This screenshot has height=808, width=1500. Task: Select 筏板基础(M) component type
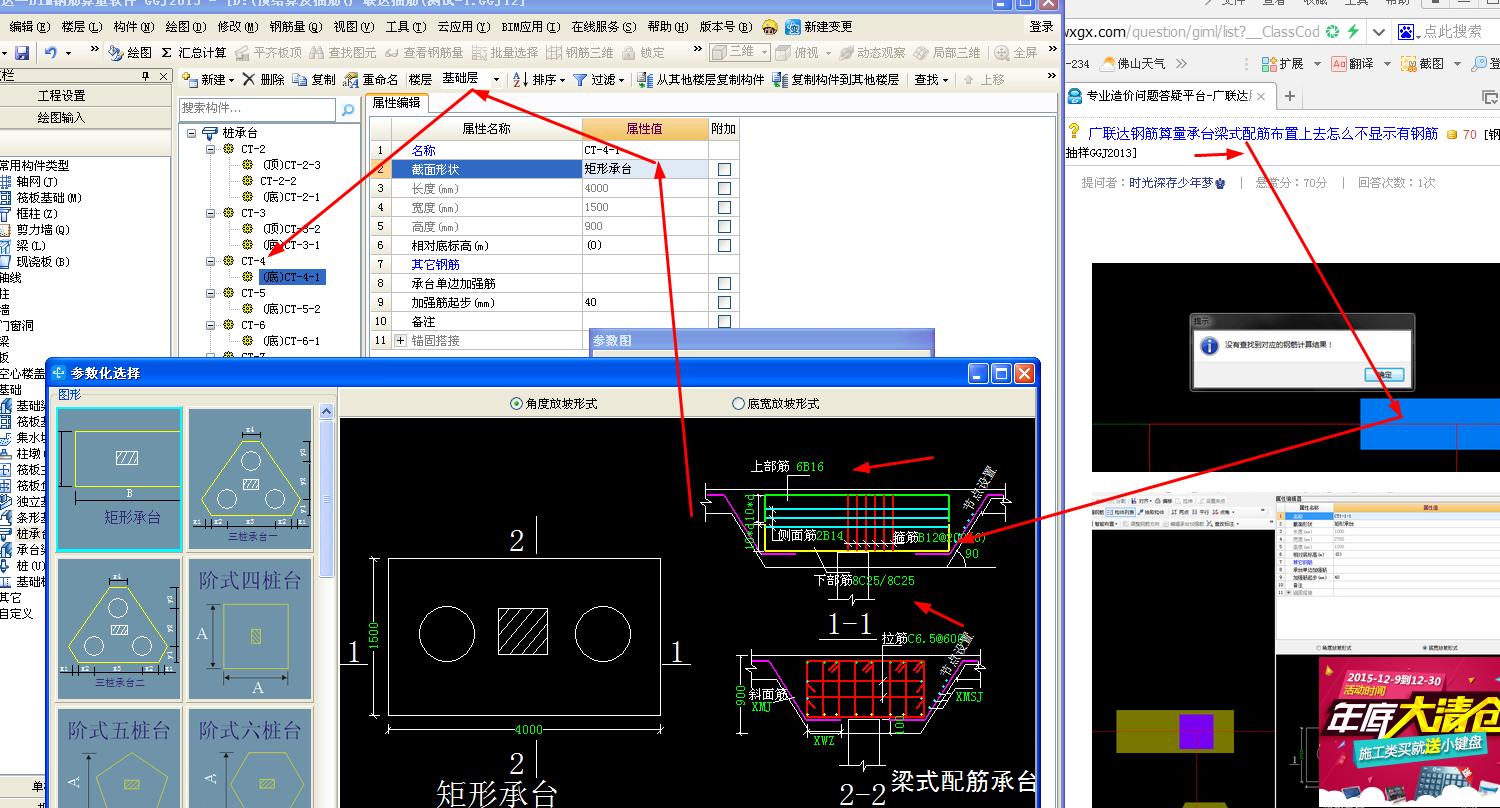pyautogui.click(x=41, y=197)
